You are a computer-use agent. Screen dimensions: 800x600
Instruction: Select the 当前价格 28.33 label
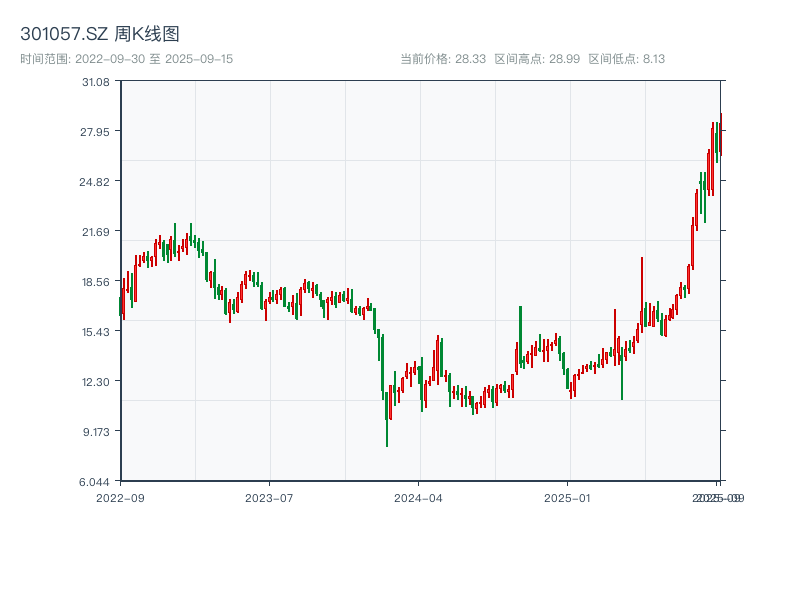point(443,59)
